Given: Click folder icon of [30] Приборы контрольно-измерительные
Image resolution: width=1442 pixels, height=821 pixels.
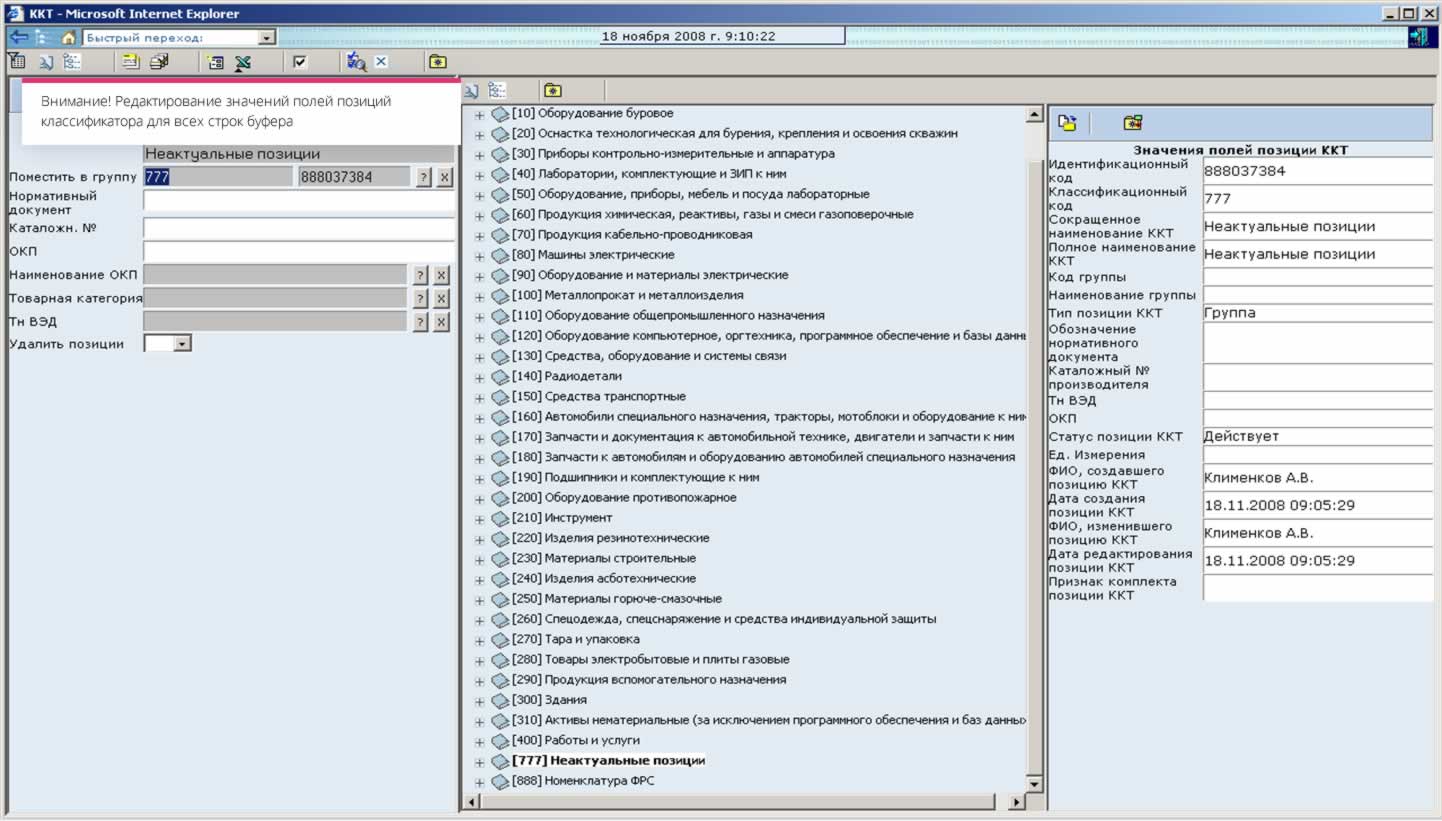Looking at the screenshot, I should tap(500, 155).
